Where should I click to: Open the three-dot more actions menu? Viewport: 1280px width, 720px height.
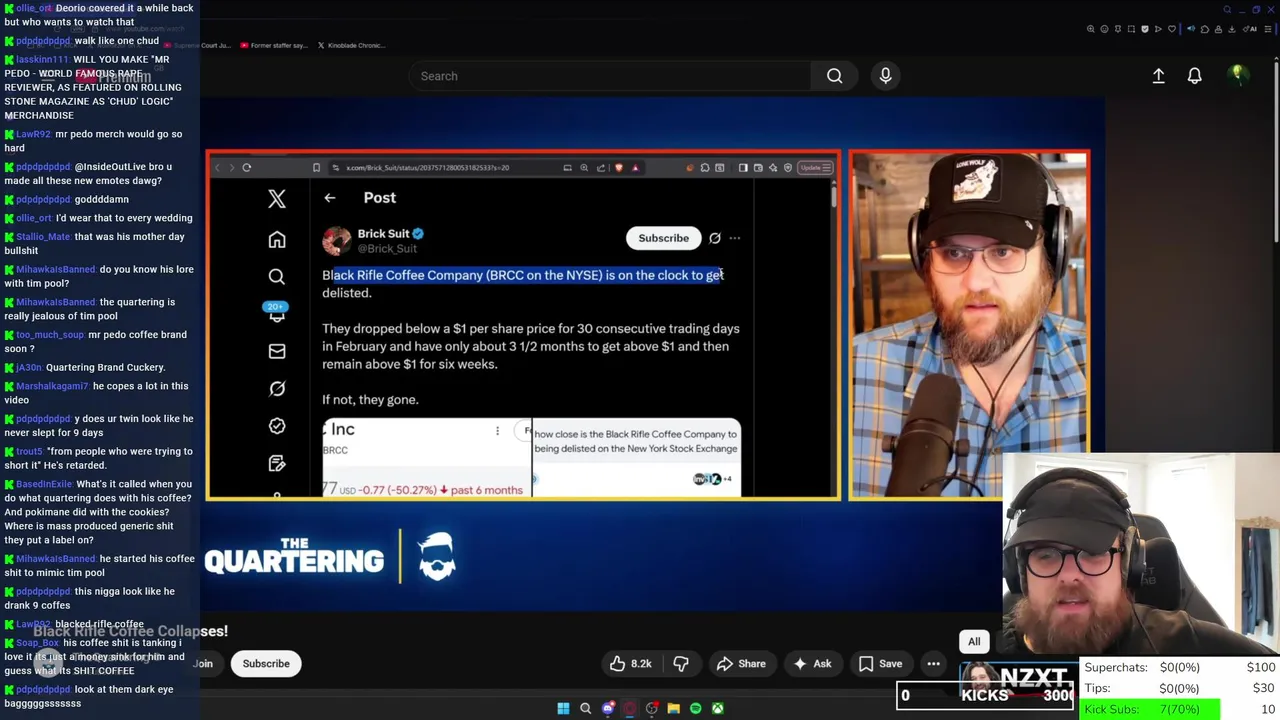933,664
